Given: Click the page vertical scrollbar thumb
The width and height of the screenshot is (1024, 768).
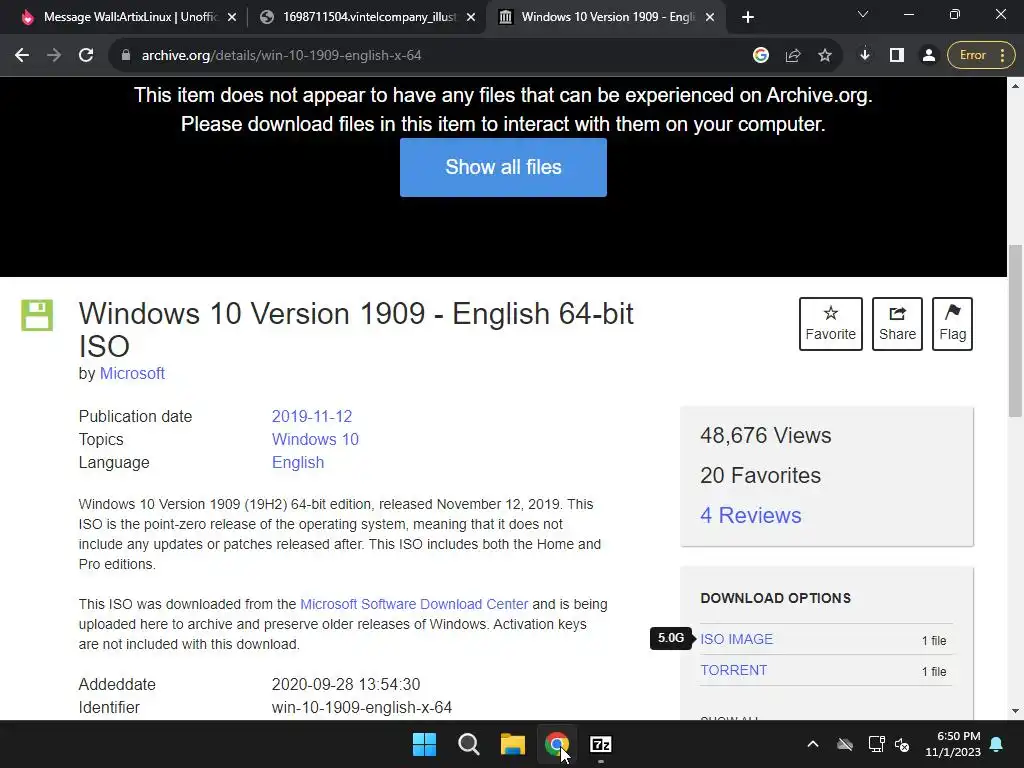Looking at the screenshot, I should click(x=1015, y=330).
